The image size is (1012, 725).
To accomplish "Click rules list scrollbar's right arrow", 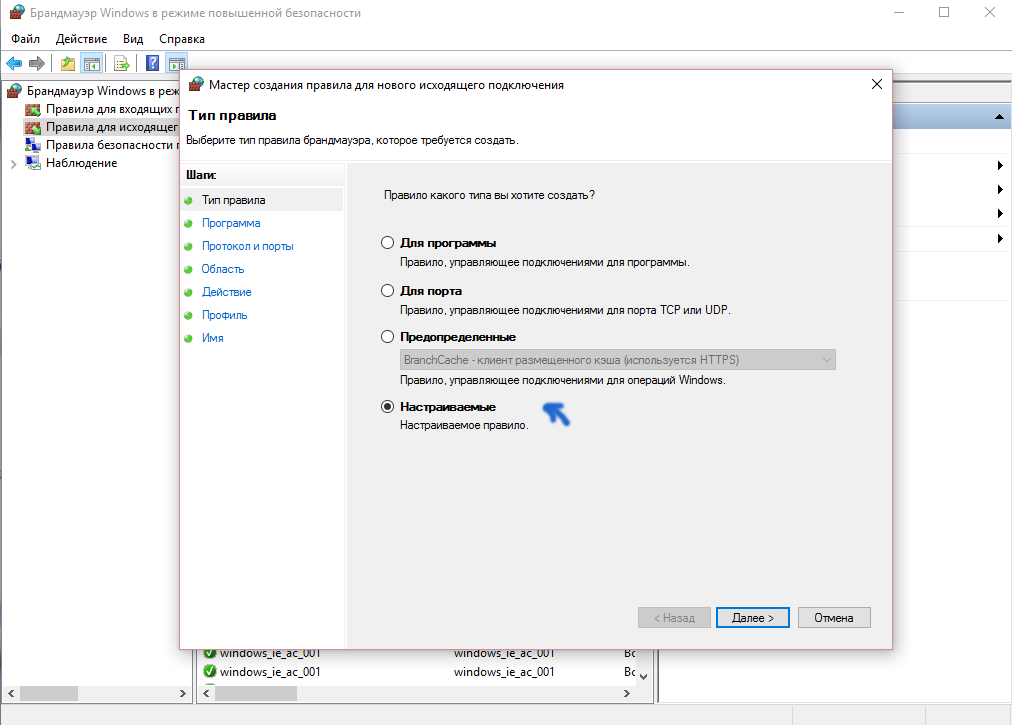I will click(x=627, y=693).
